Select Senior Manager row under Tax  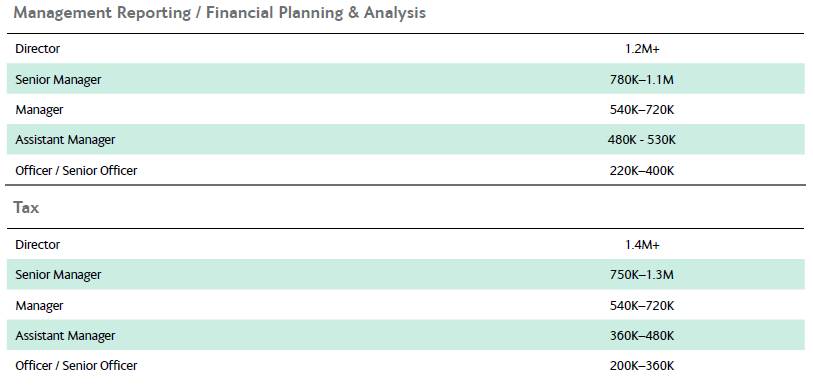coord(405,274)
